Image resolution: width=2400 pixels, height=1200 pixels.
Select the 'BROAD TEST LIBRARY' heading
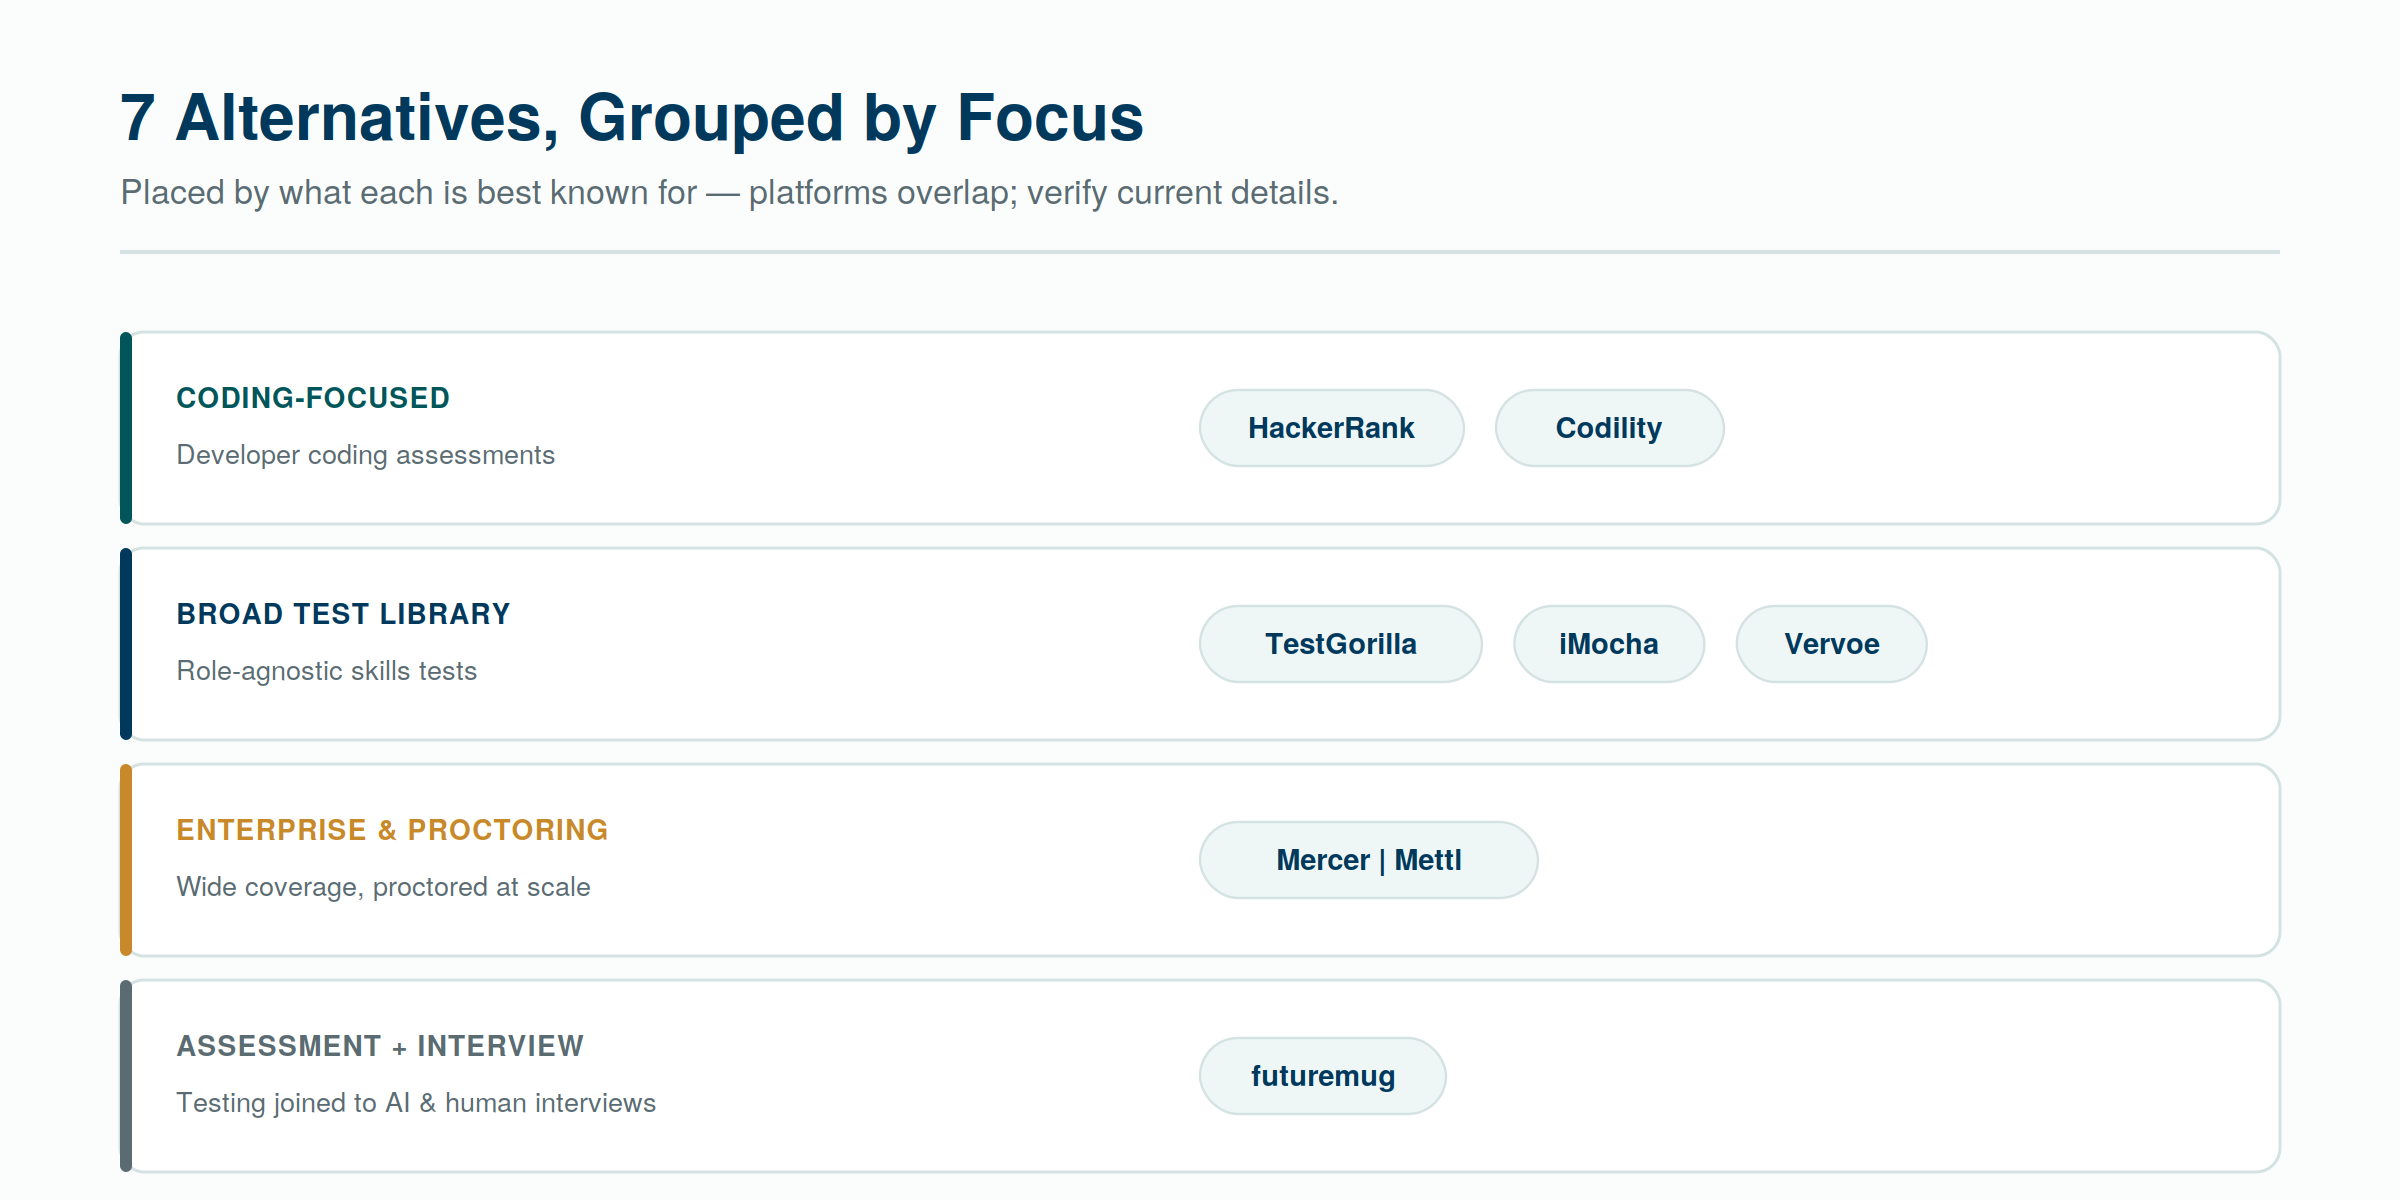343,614
